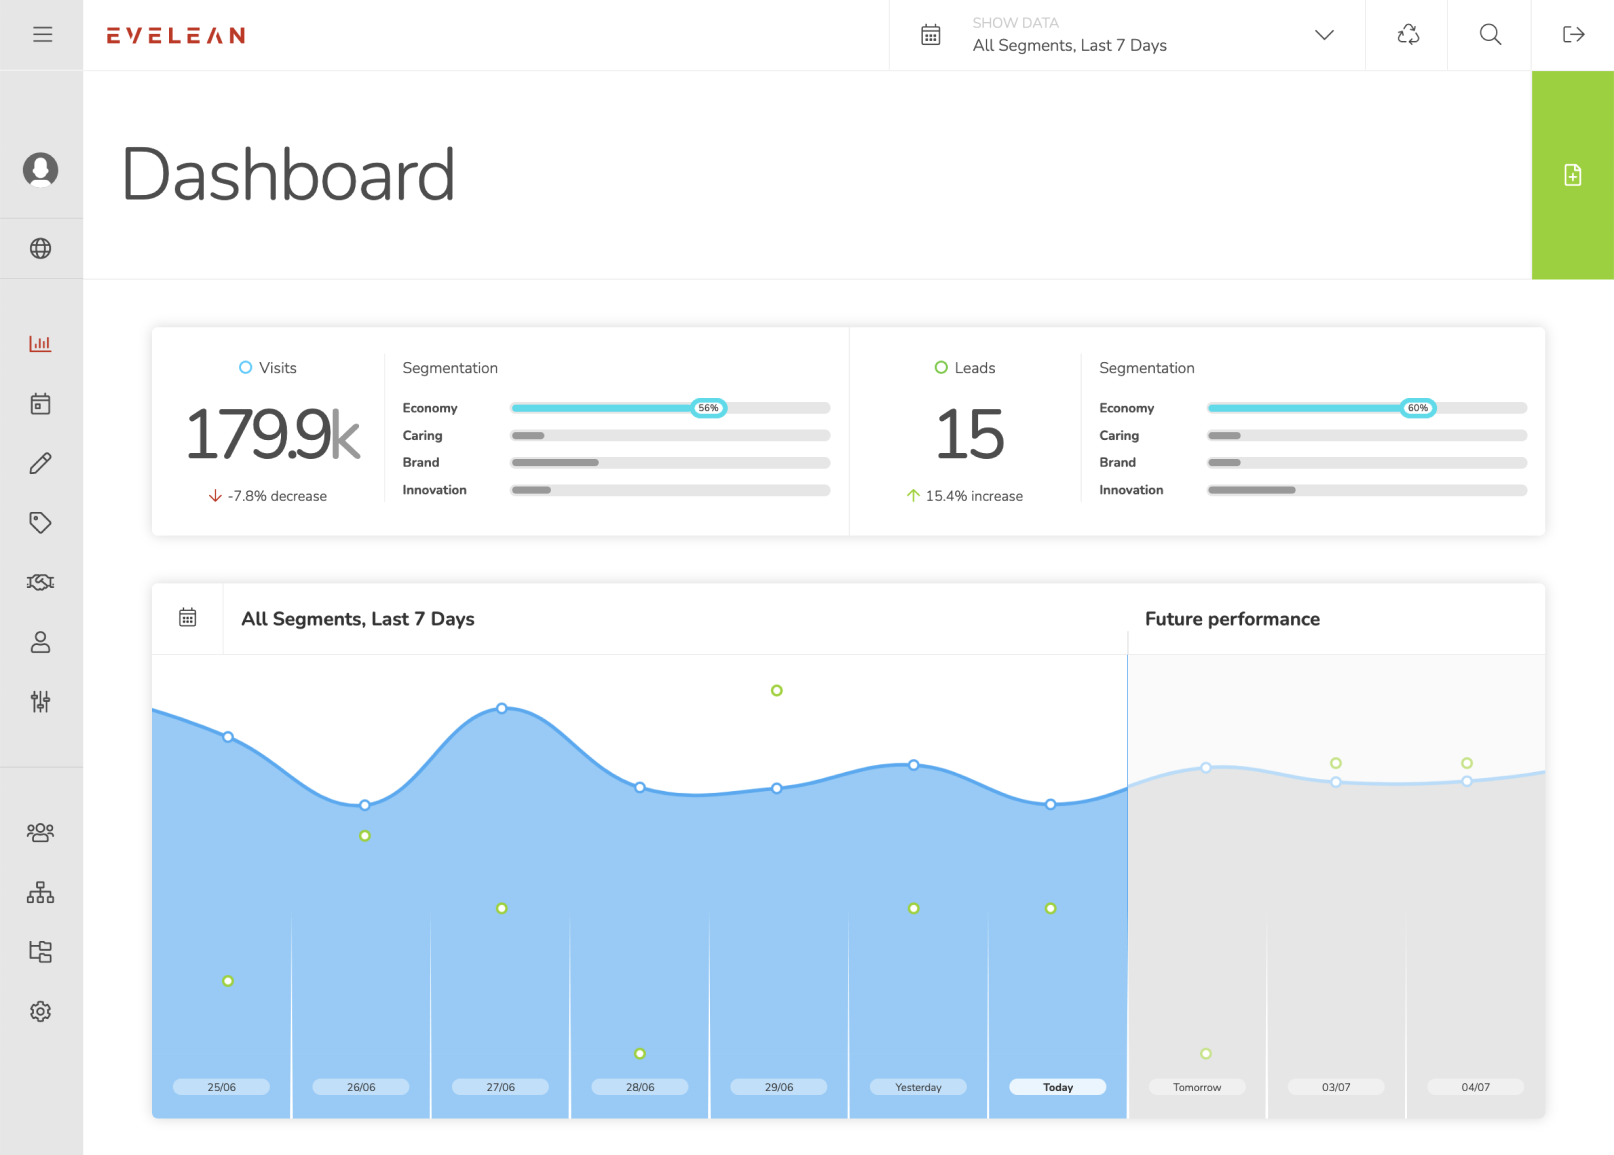The height and width of the screenshot is (1155, 1614).
Task: Click the 15.4% increase indicator
Action: (965, 496)
